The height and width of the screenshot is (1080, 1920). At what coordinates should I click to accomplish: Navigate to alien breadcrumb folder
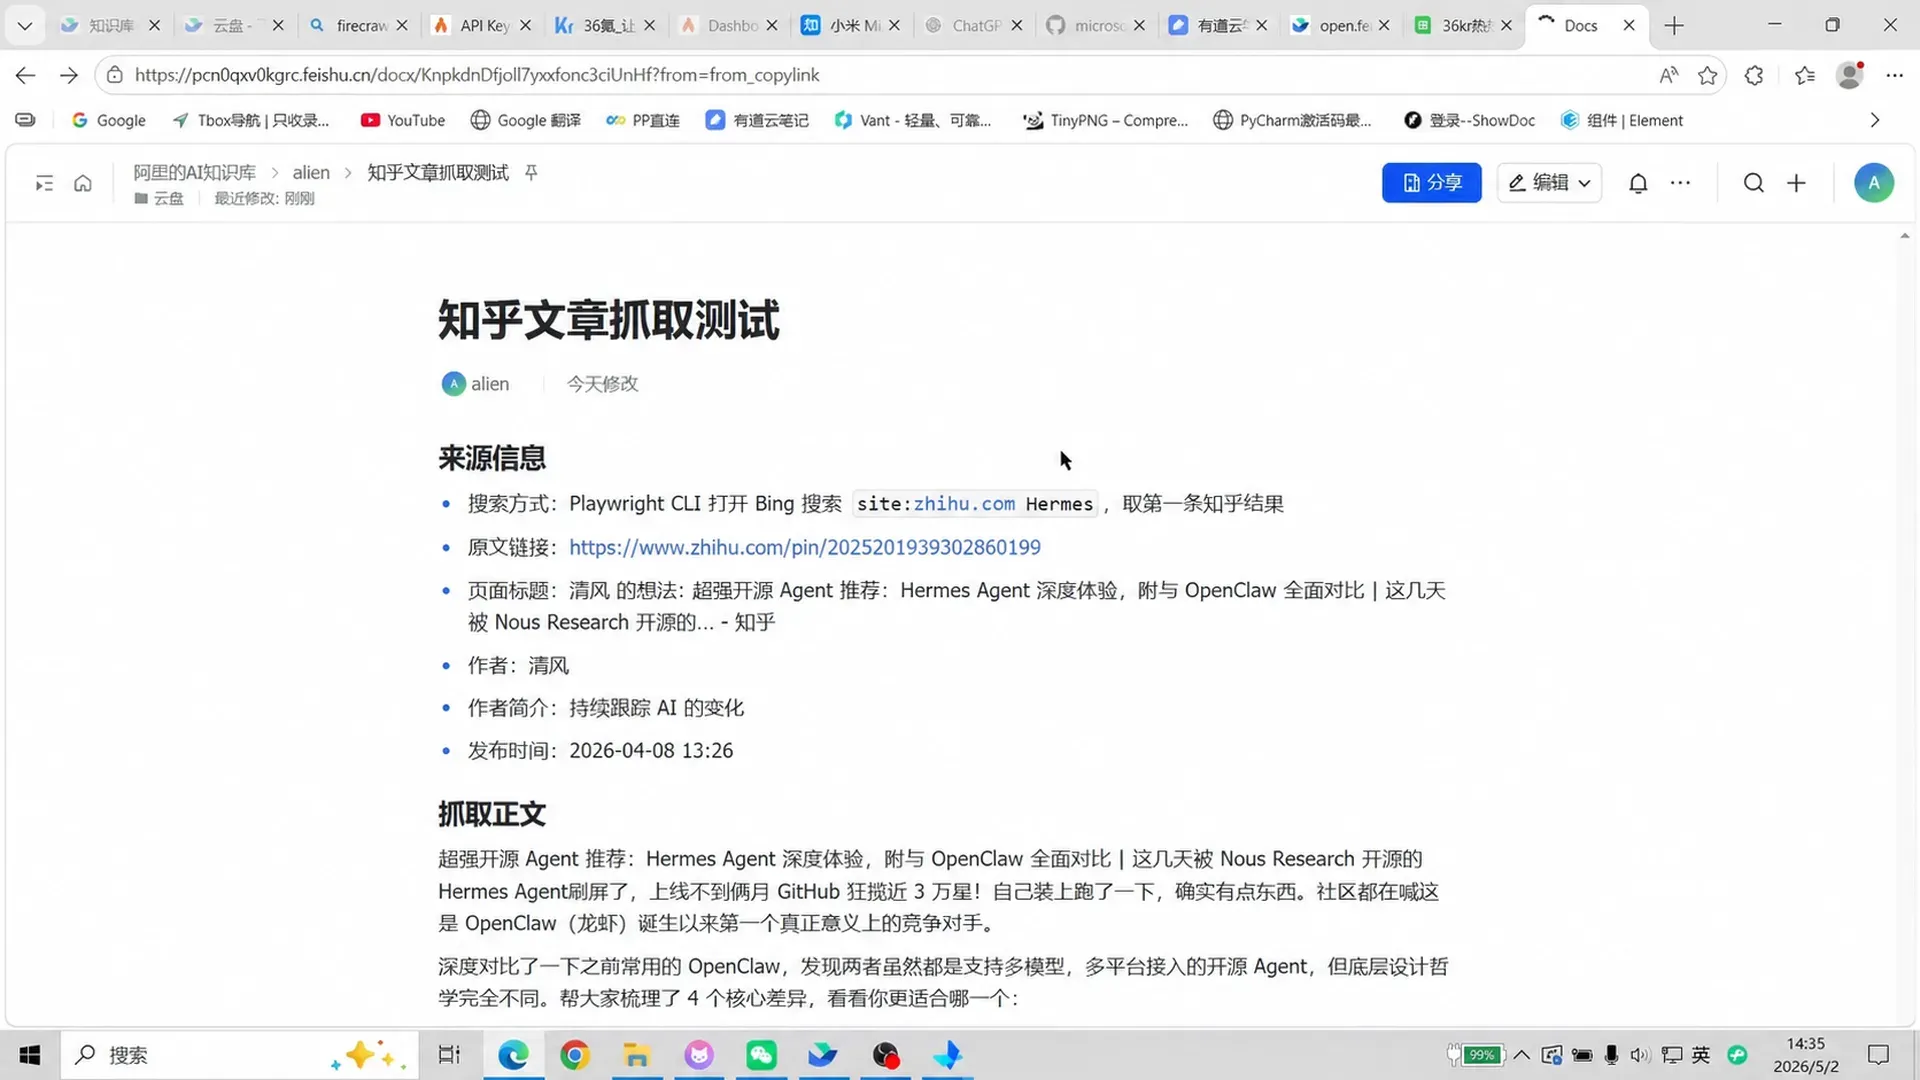coord(311,172)
